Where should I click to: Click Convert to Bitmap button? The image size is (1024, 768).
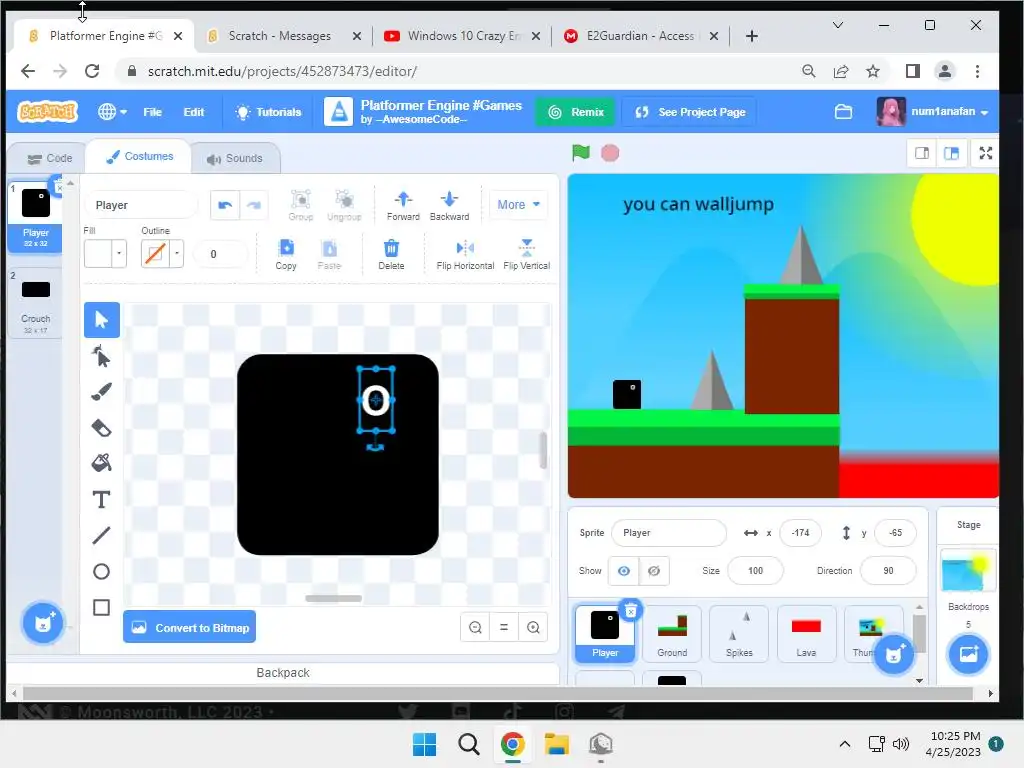coord(189,628)
